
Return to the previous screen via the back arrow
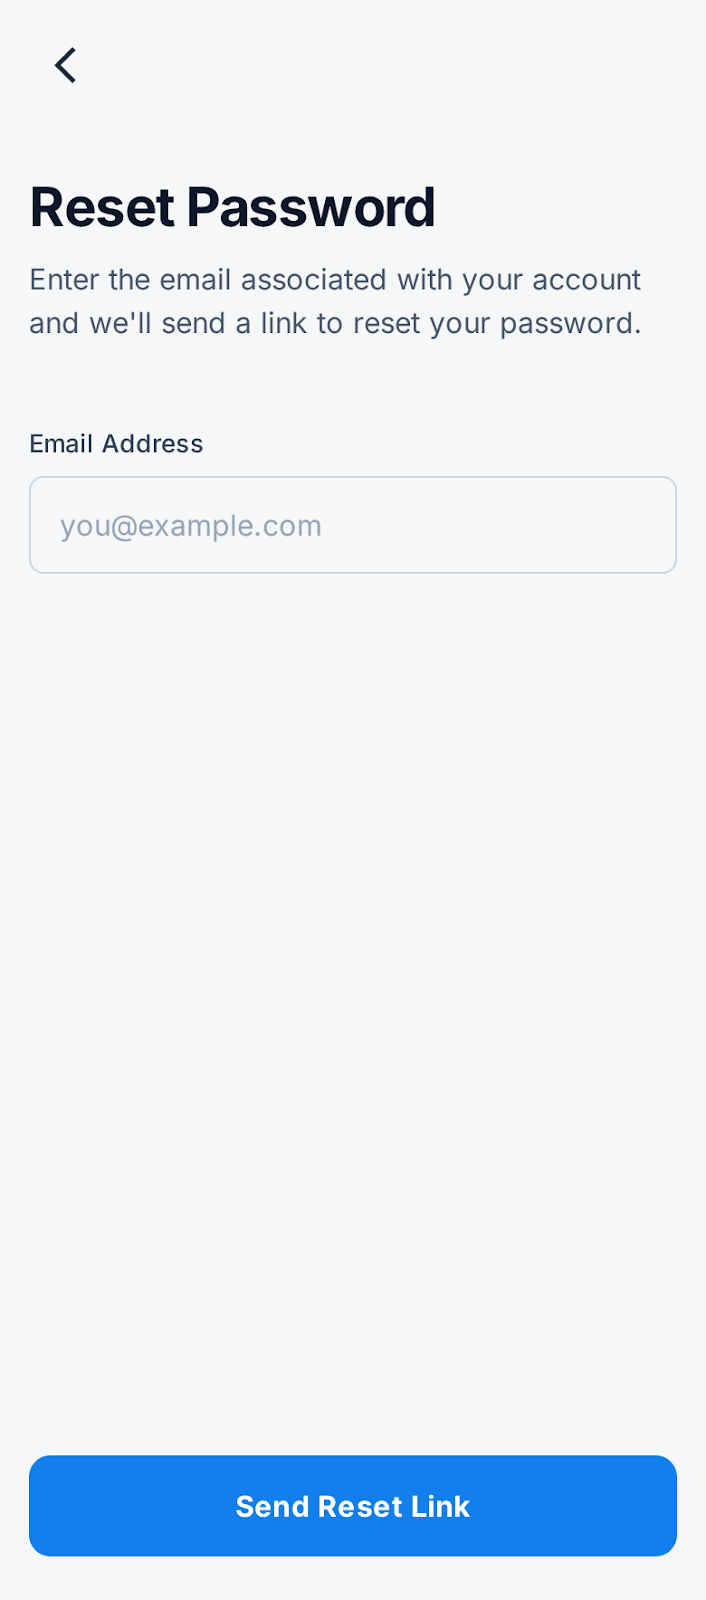(65, 65)
